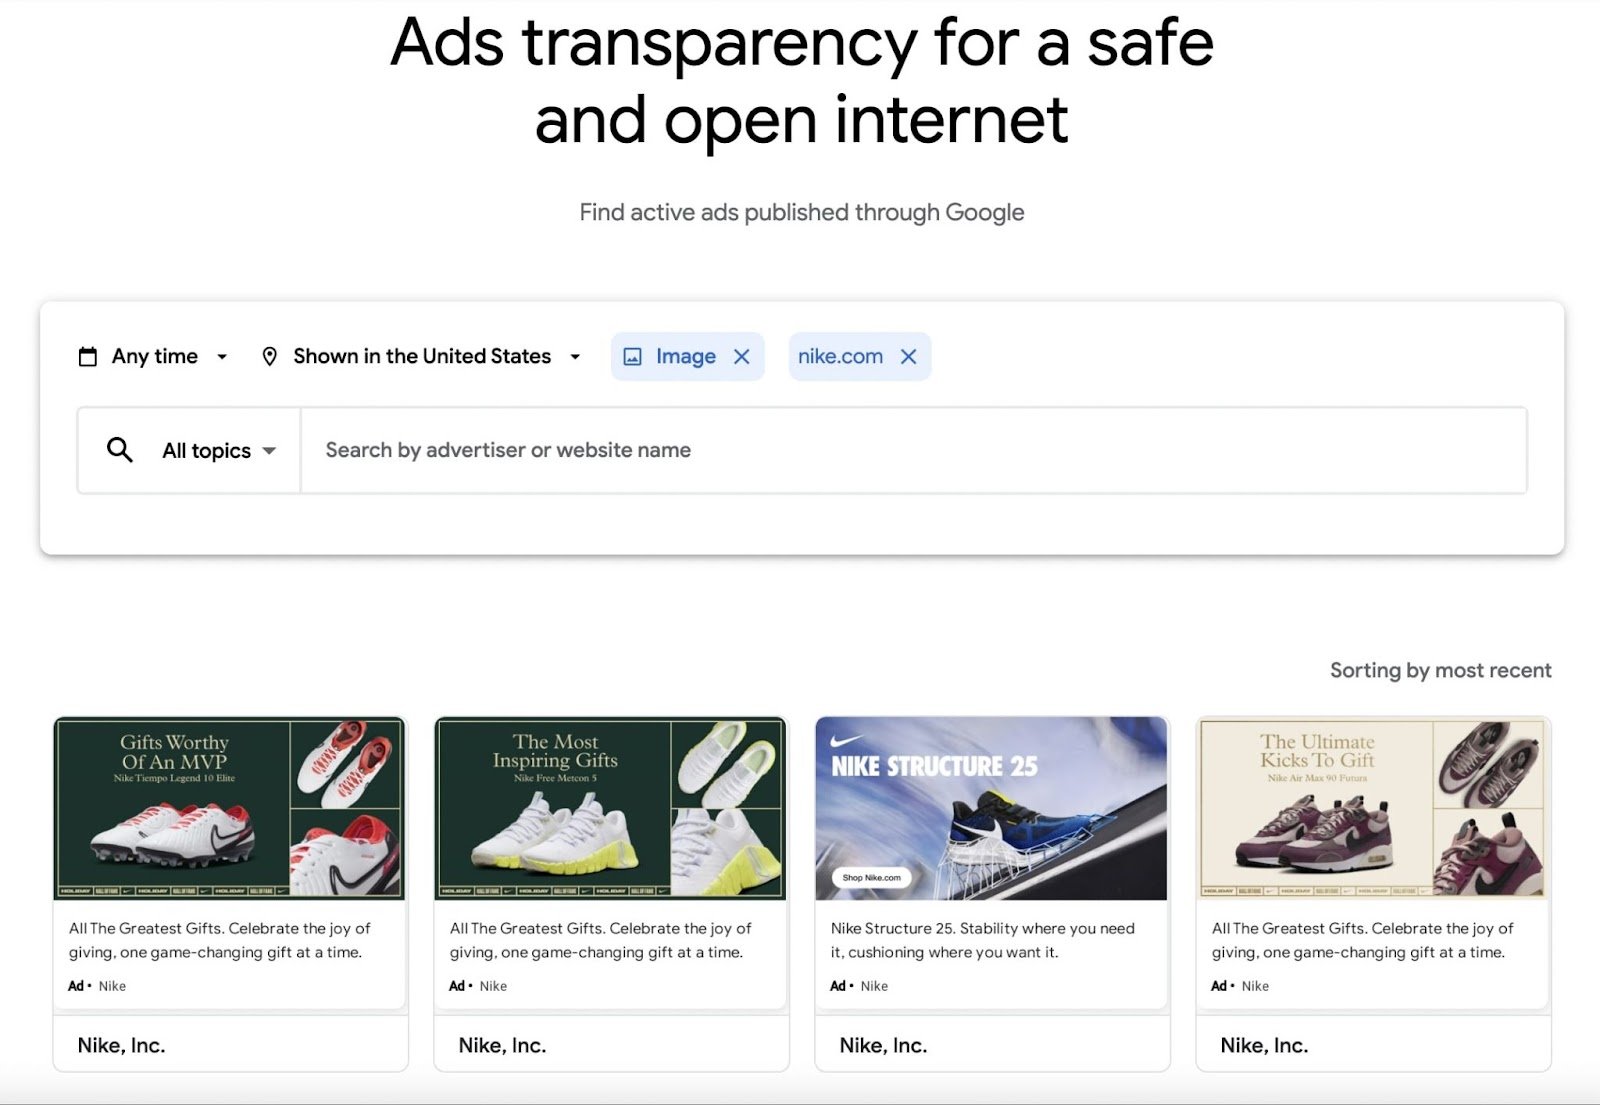Click the calendar icon beside Any time
1600x1105 pixels.
89,356
